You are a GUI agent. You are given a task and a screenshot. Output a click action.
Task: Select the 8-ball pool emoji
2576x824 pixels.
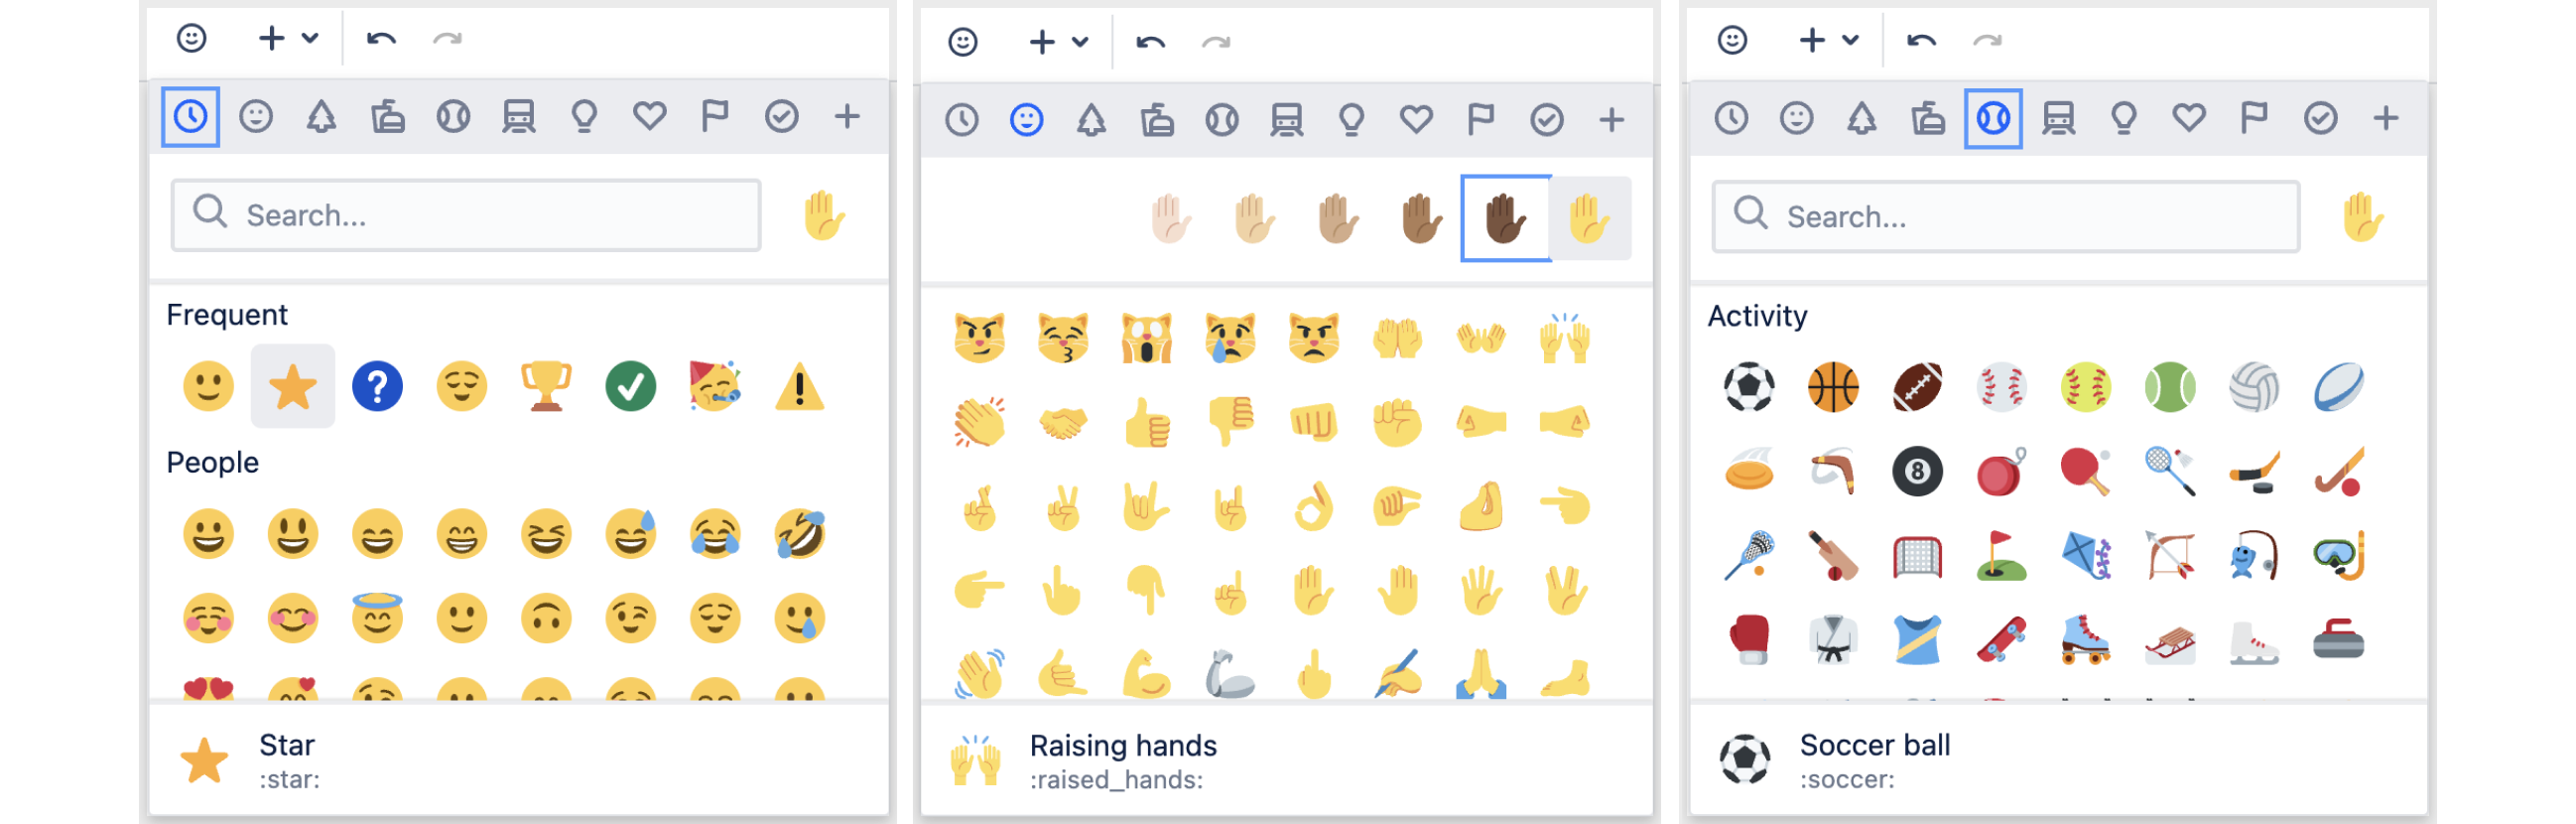[1917, 471]
